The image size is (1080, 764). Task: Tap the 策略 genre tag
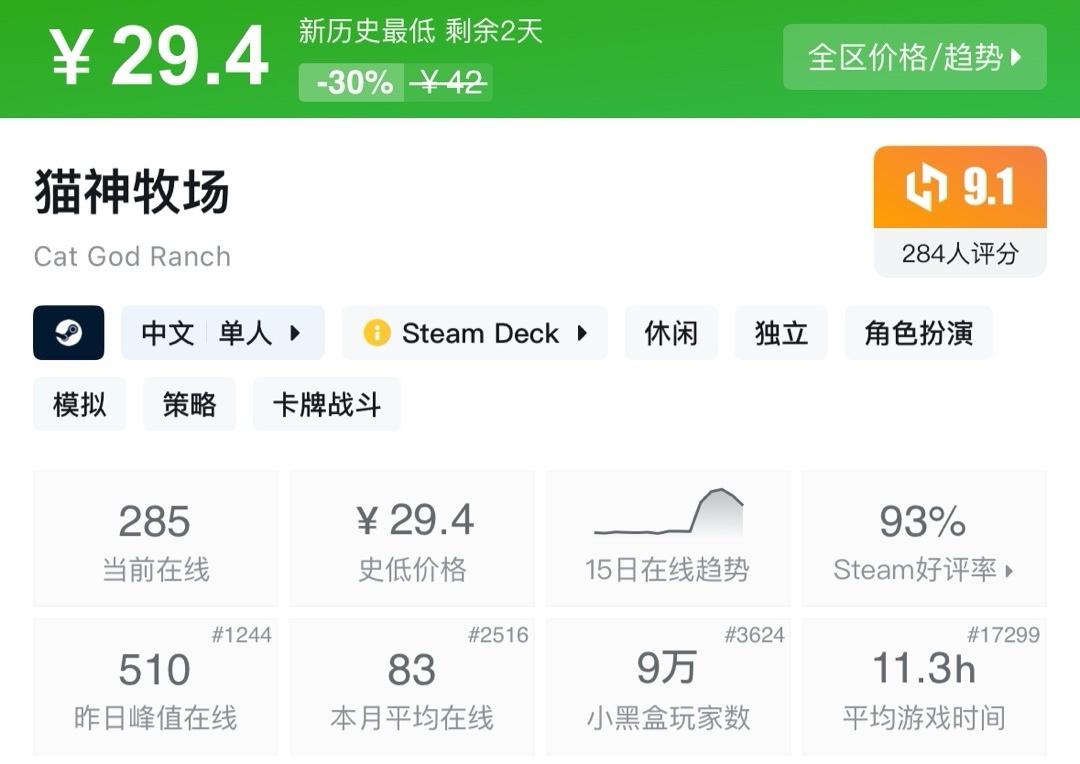pyautogui.click(x=189, y=404)
